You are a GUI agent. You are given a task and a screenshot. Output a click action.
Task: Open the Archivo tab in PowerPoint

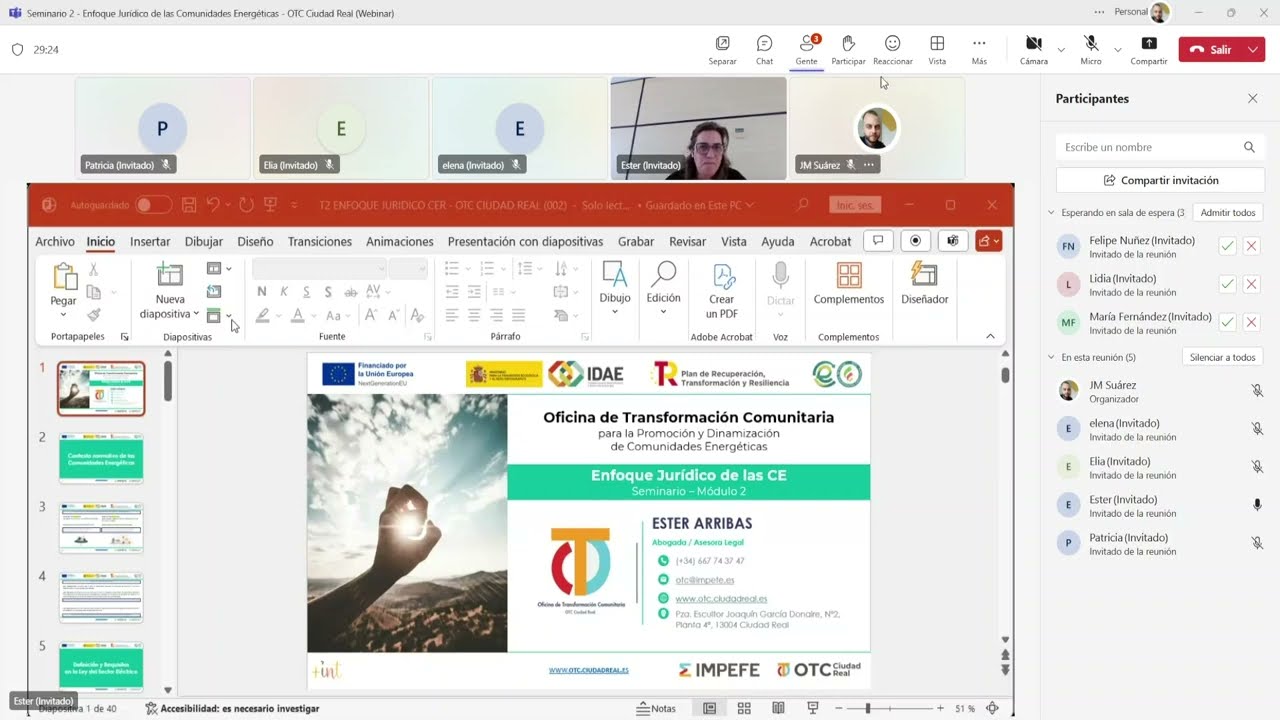(x=55, y=241)
